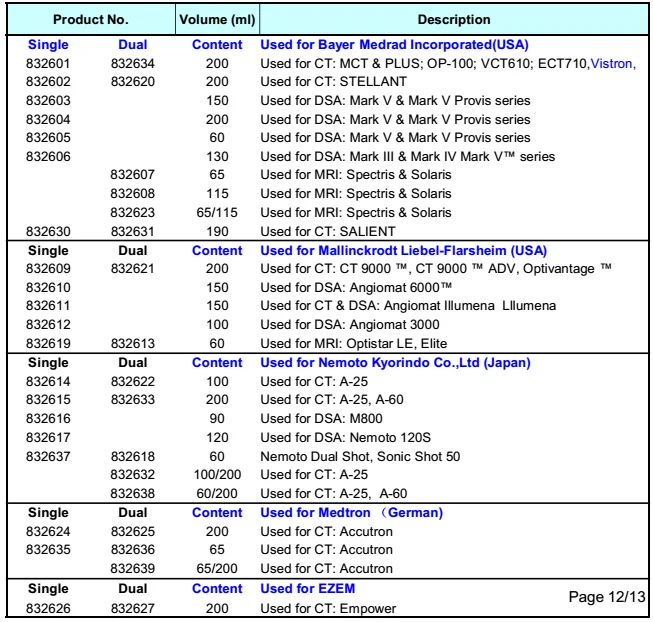Click the 60/200 volume value
The width and height of the screenshot is (653, 622).
coord(217,494)
